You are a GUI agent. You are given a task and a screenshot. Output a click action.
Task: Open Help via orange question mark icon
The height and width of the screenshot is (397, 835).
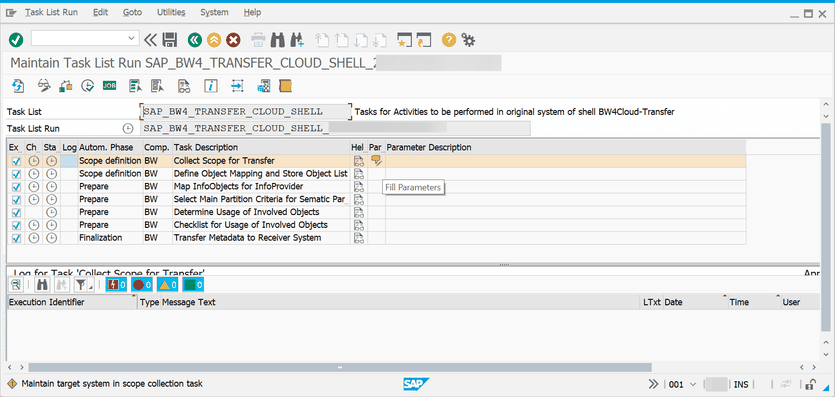pyautogui.click(x=449, y=39)
